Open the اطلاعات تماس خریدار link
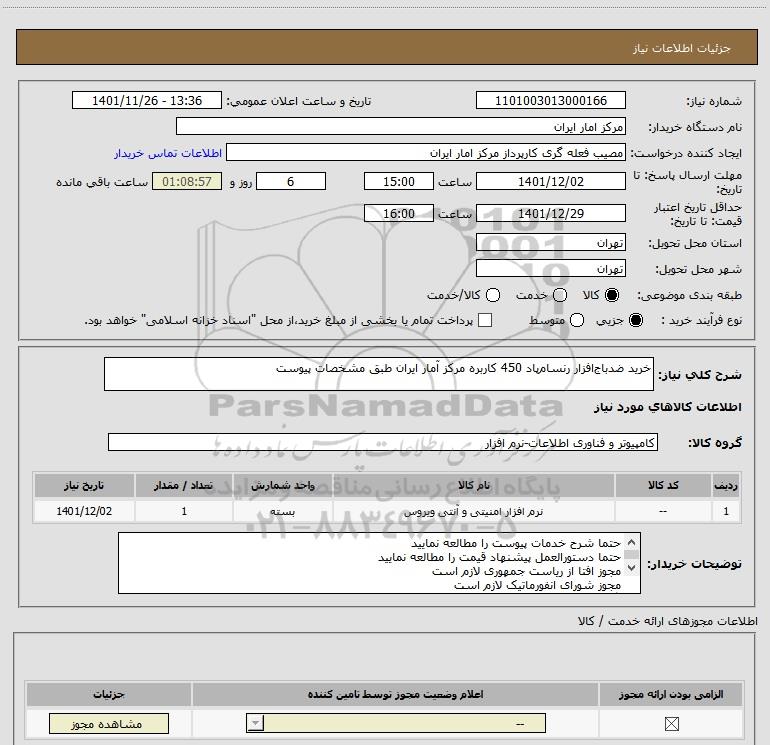The image size is (770, 745). coord(168,153)
